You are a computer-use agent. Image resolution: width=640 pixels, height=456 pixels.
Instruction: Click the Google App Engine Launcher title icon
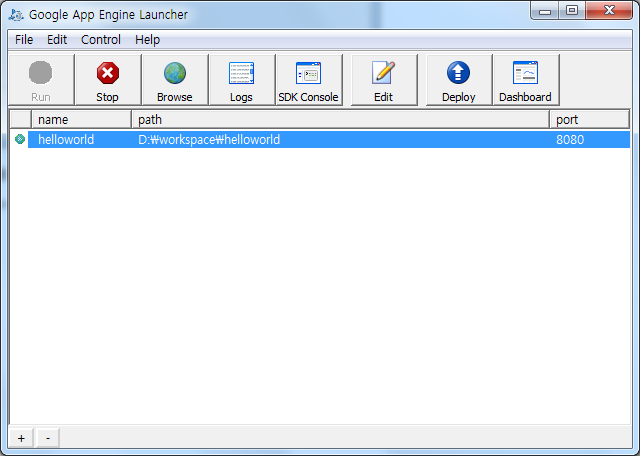pos(16,15)
